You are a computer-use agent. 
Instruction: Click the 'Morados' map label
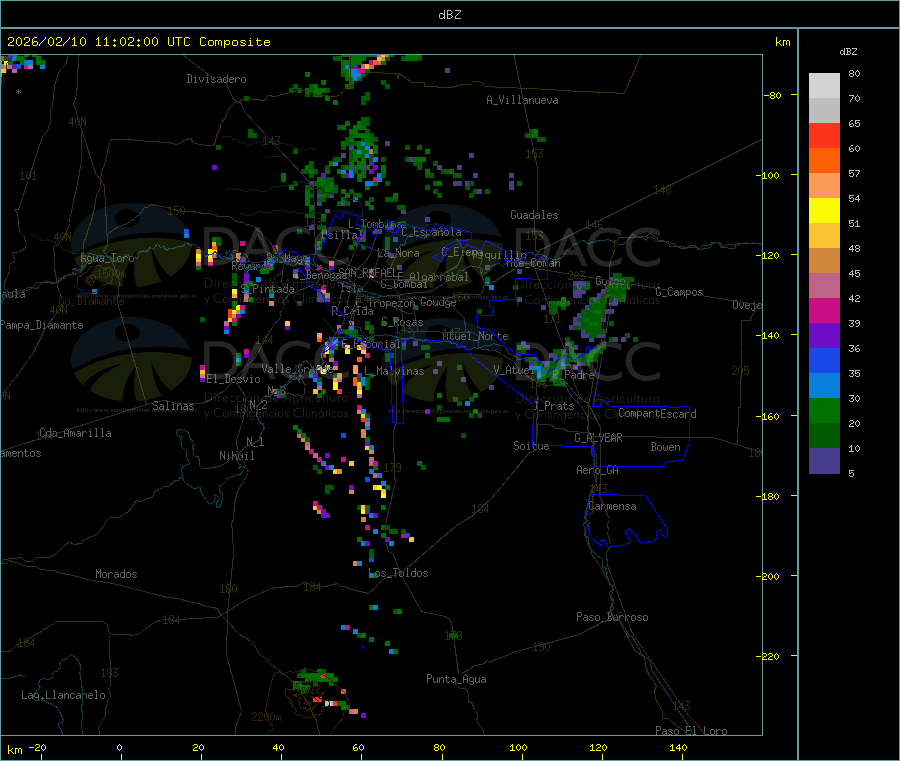pos(116,574)
